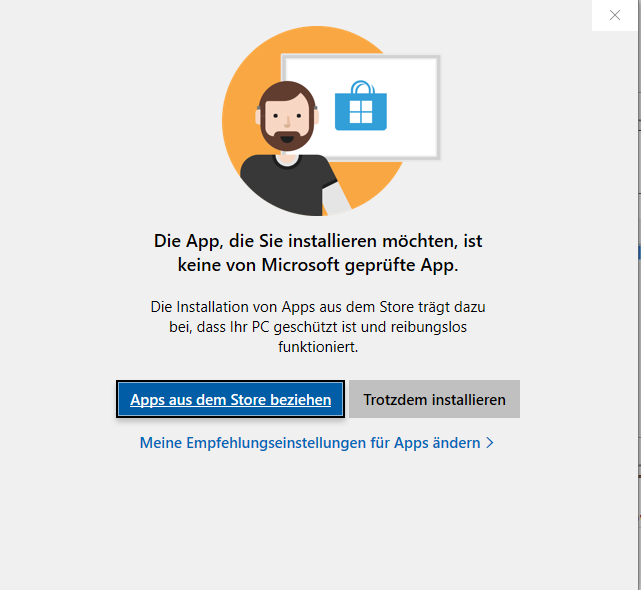Click the man's brown hair

click(283, 93)
